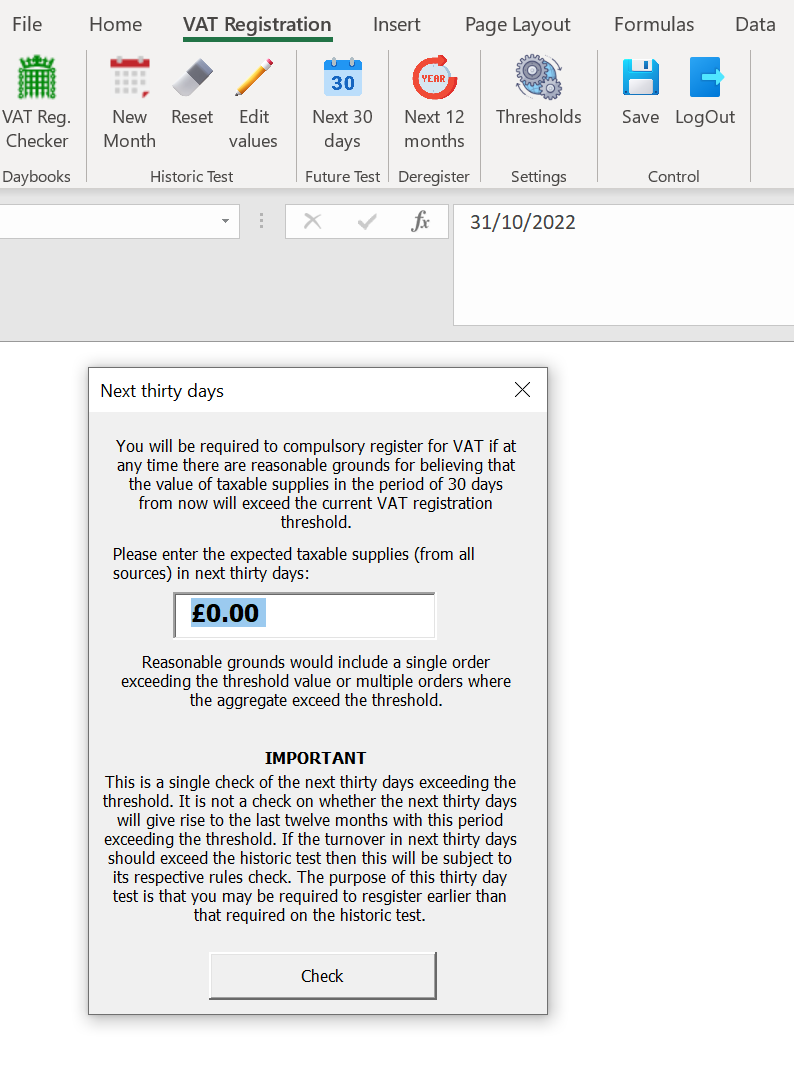Click the Settings group label

pyautogui.click(x=538, y=177)
